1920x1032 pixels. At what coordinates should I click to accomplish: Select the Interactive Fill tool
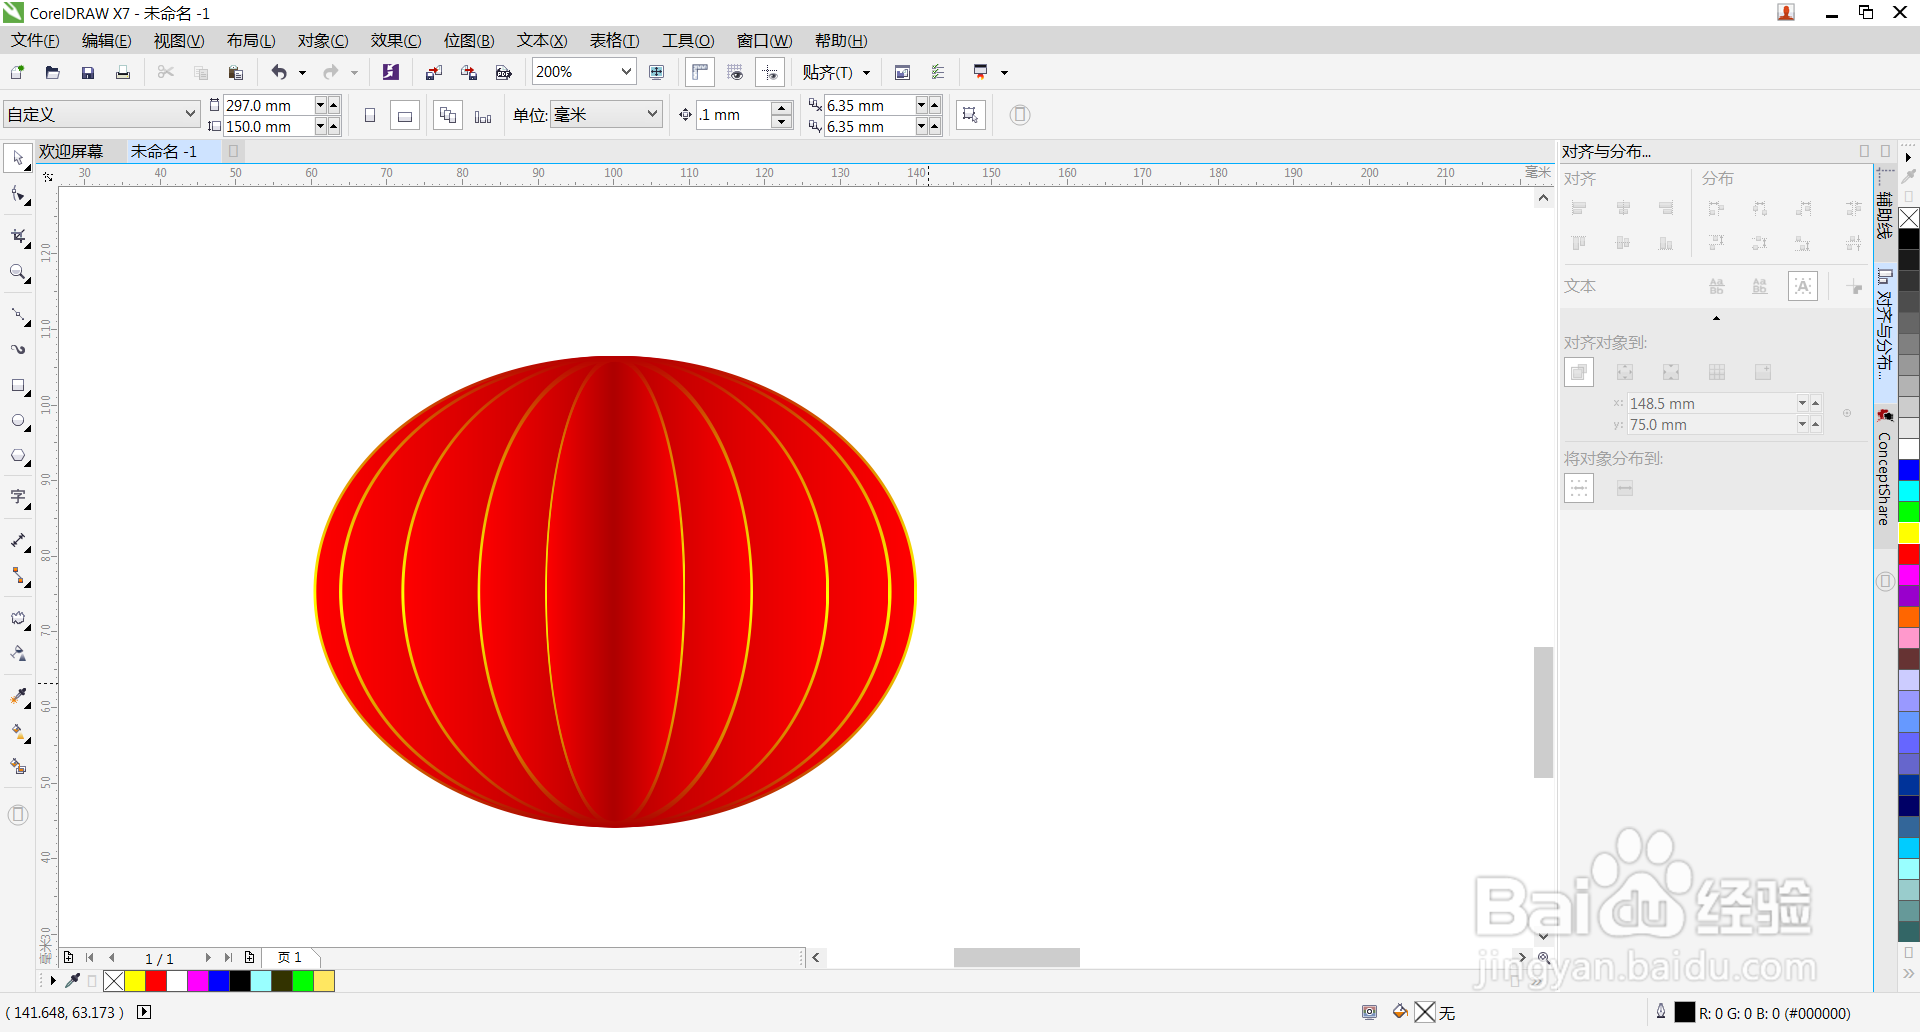click(x=18, y=733)
